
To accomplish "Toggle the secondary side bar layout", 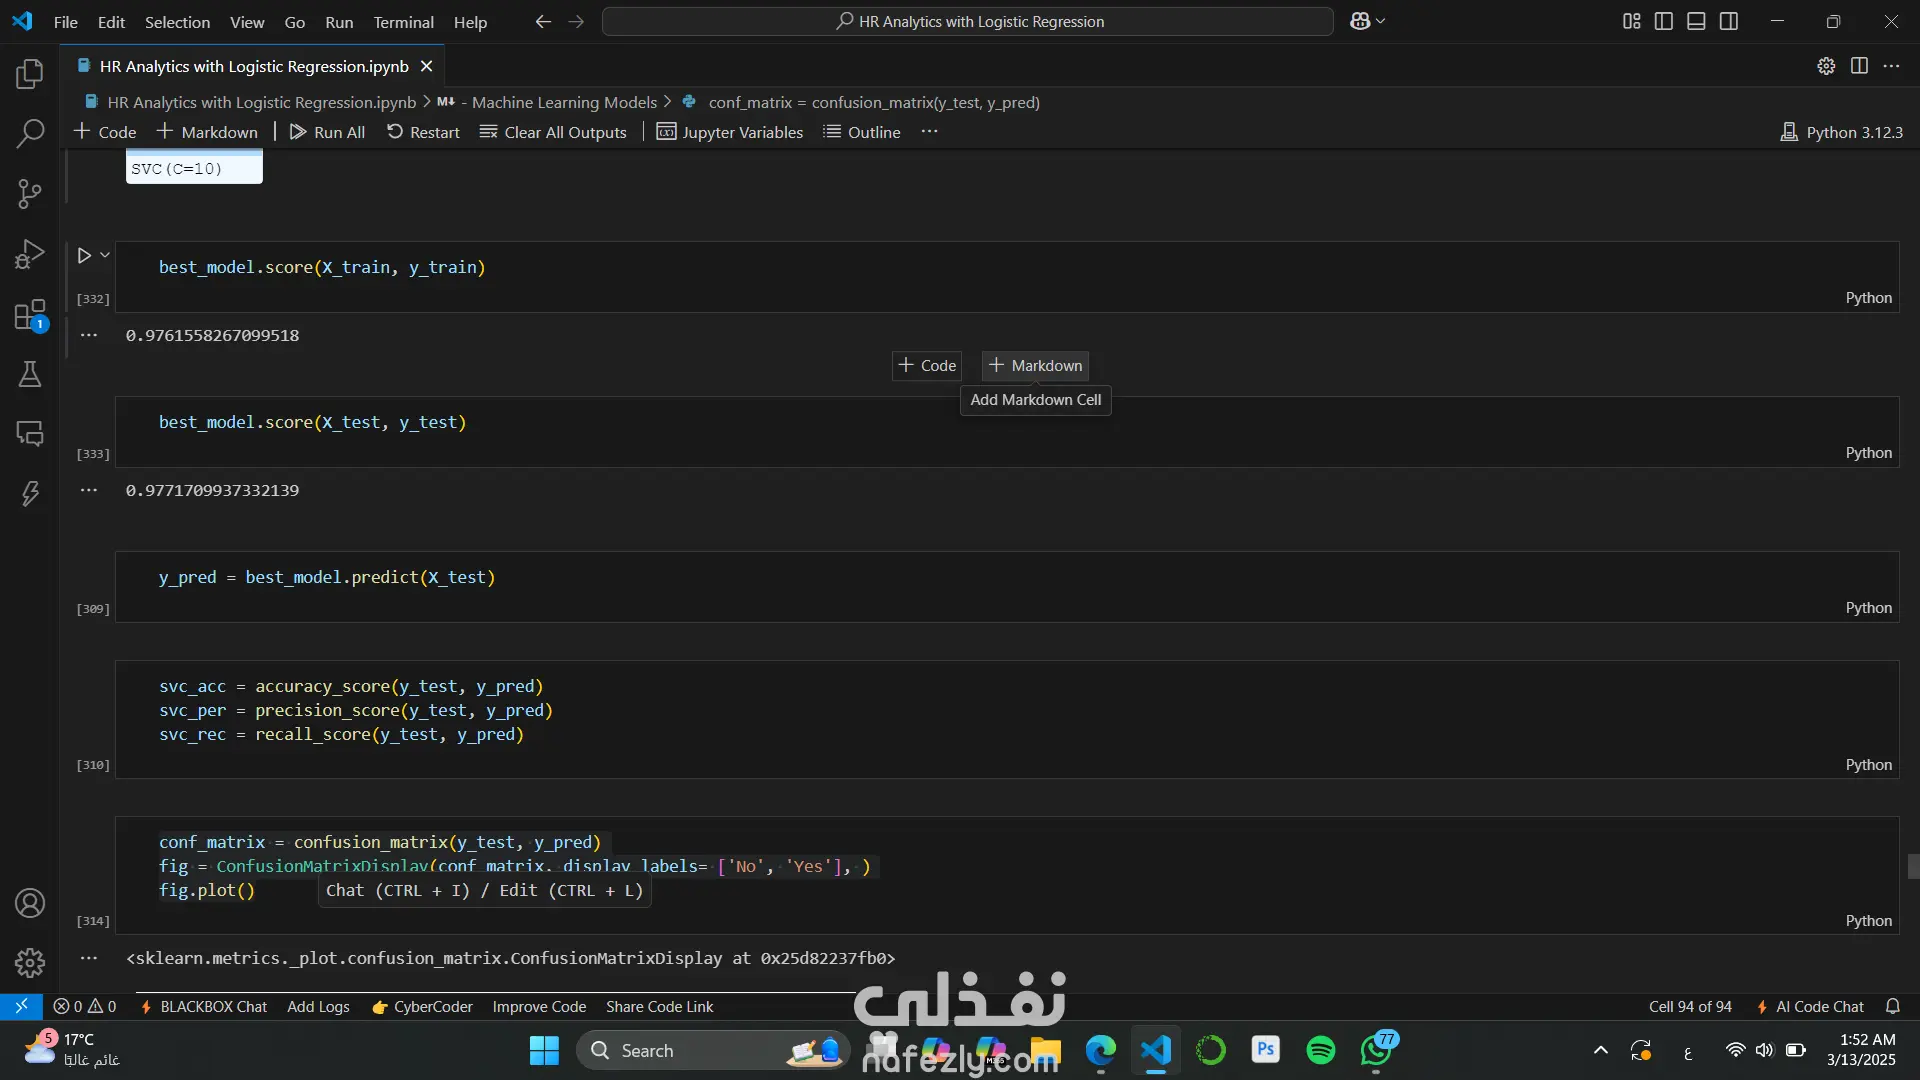I will coord(1729,21).
